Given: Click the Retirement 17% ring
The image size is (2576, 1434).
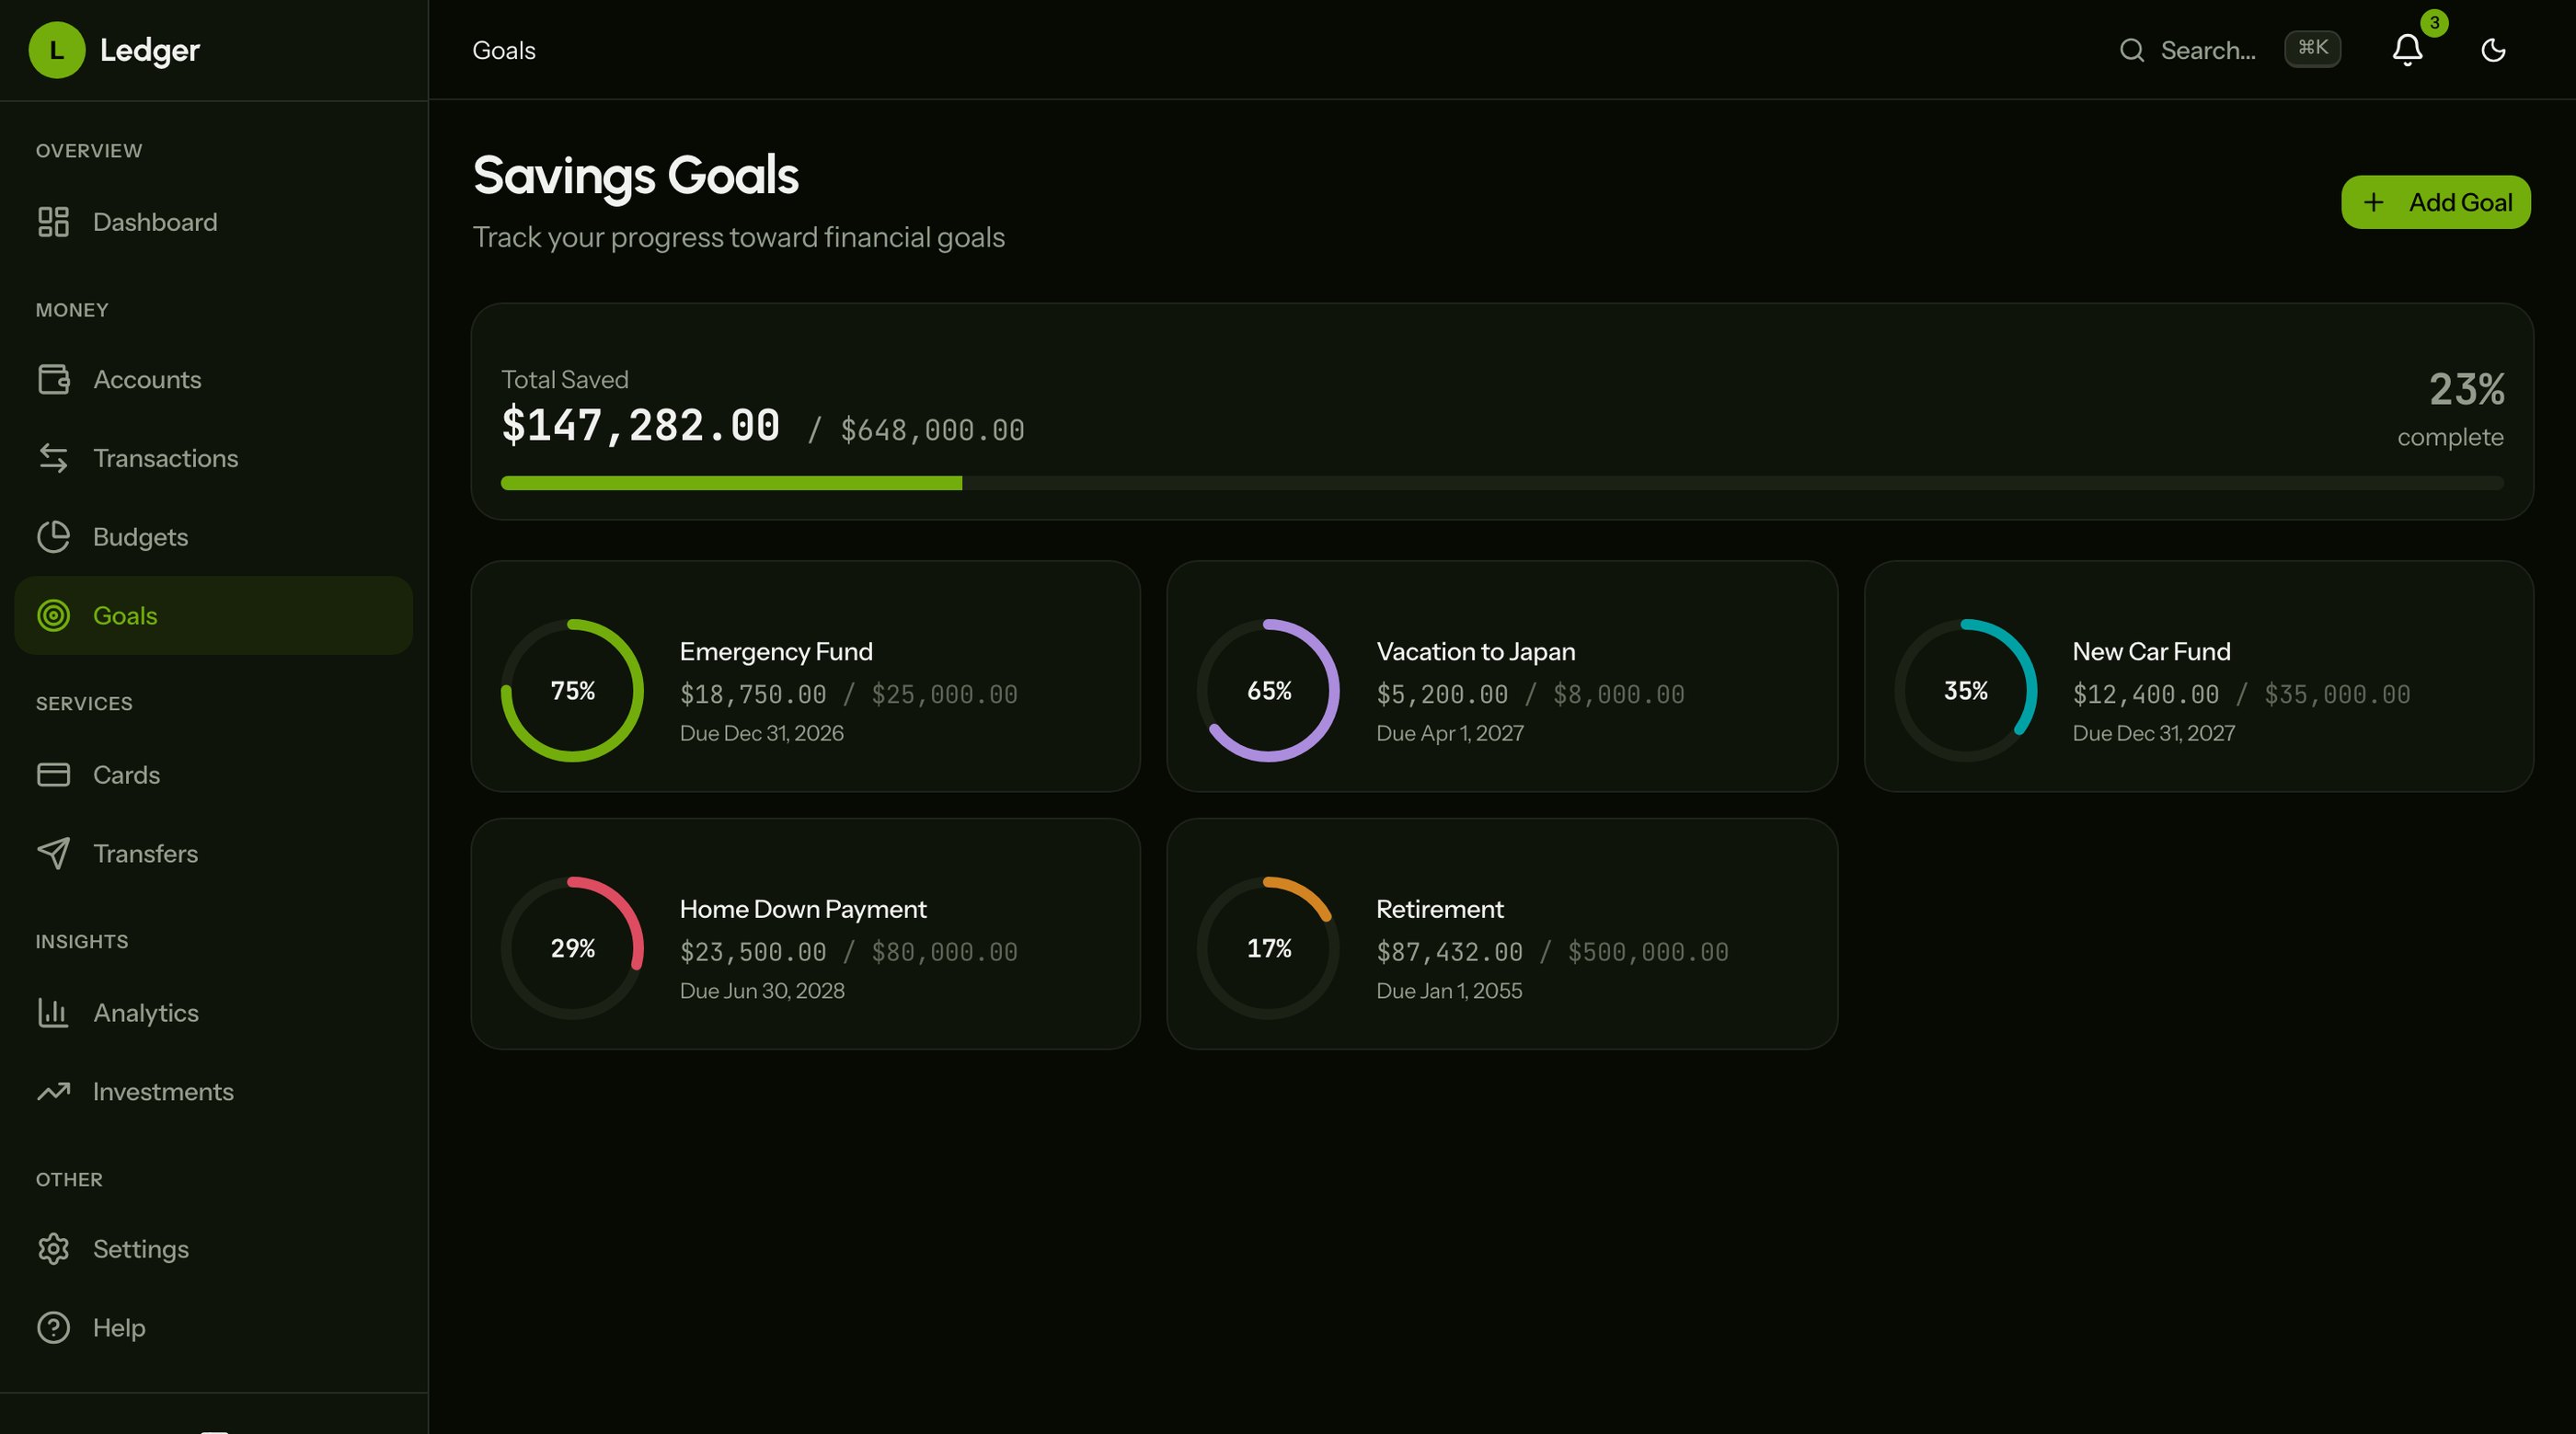Looking at the screenshot, I should click(x=1268, y=948).
